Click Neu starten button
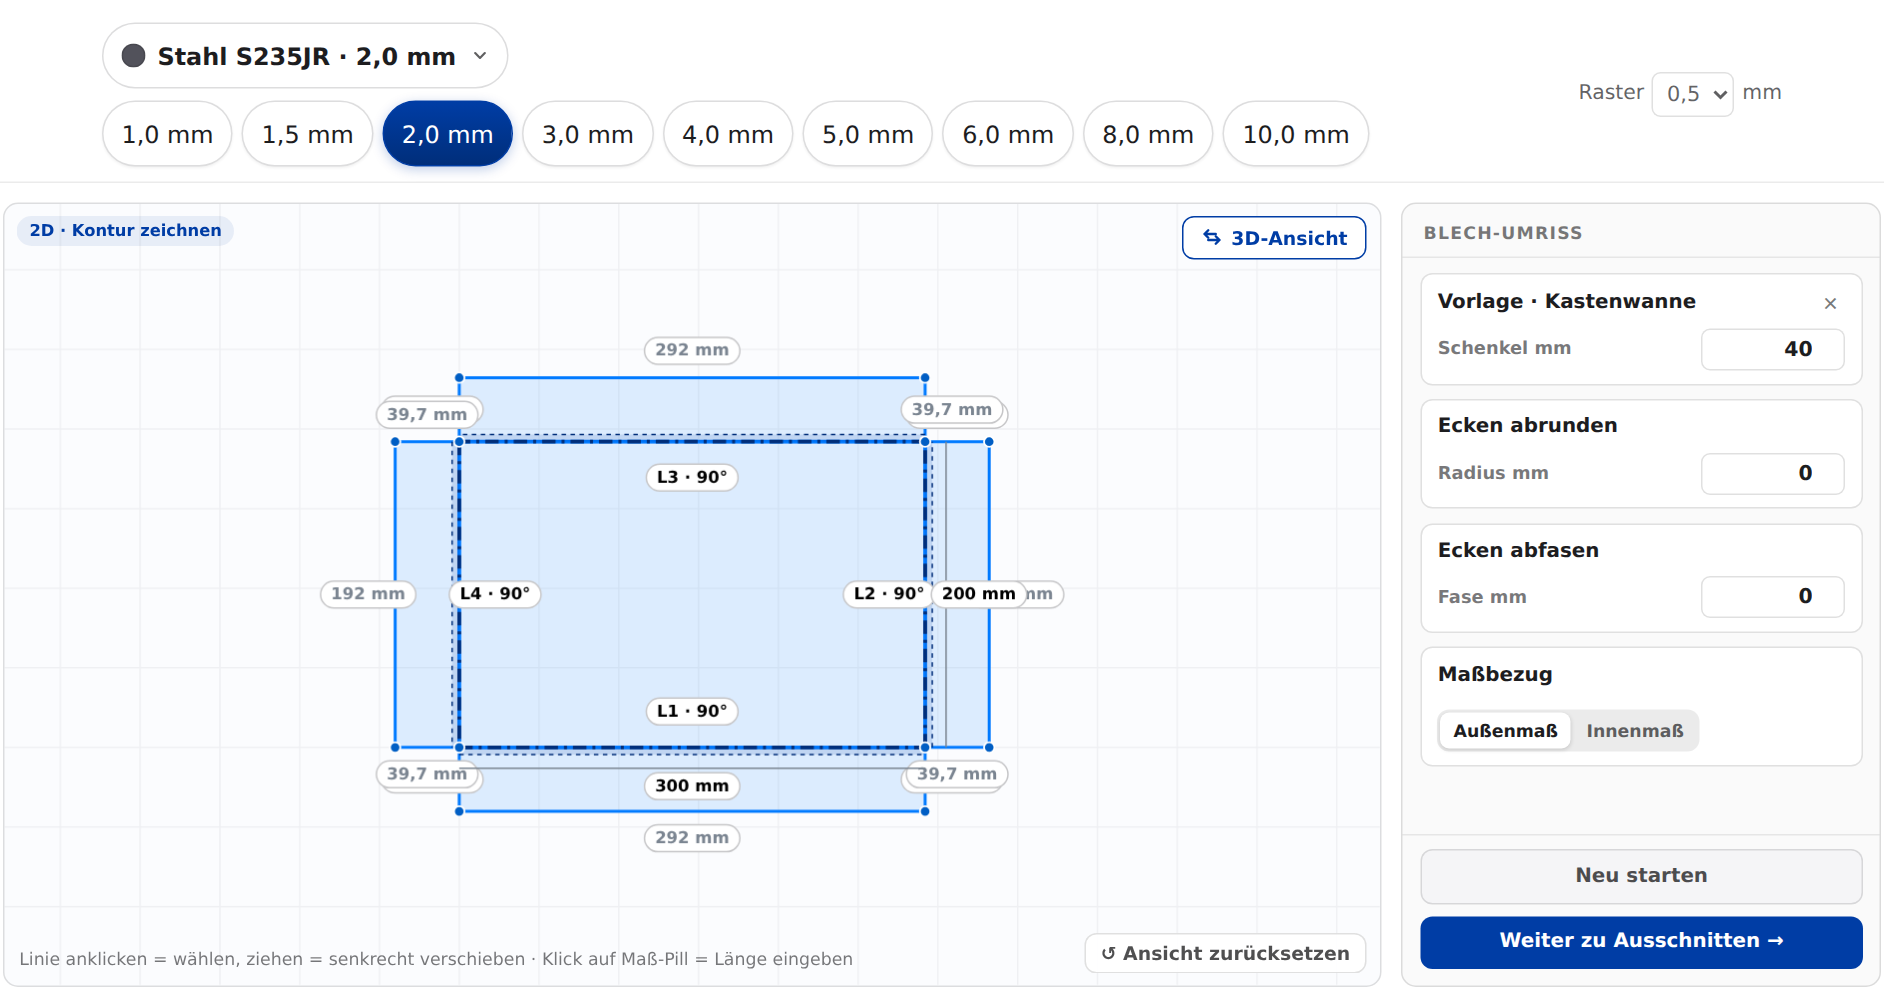The image size is (1884, 996). 1641,876
